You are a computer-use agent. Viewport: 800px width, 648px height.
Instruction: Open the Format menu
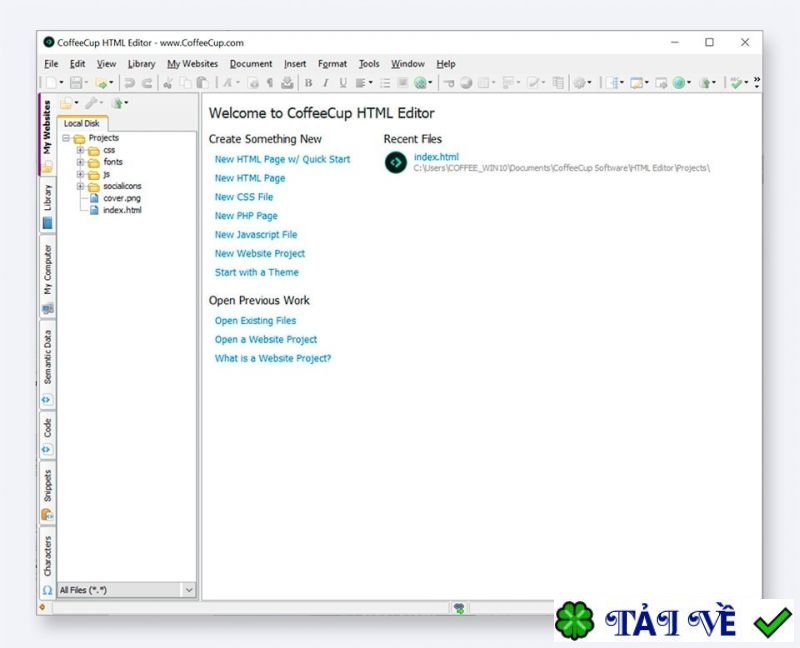point(331,63)
